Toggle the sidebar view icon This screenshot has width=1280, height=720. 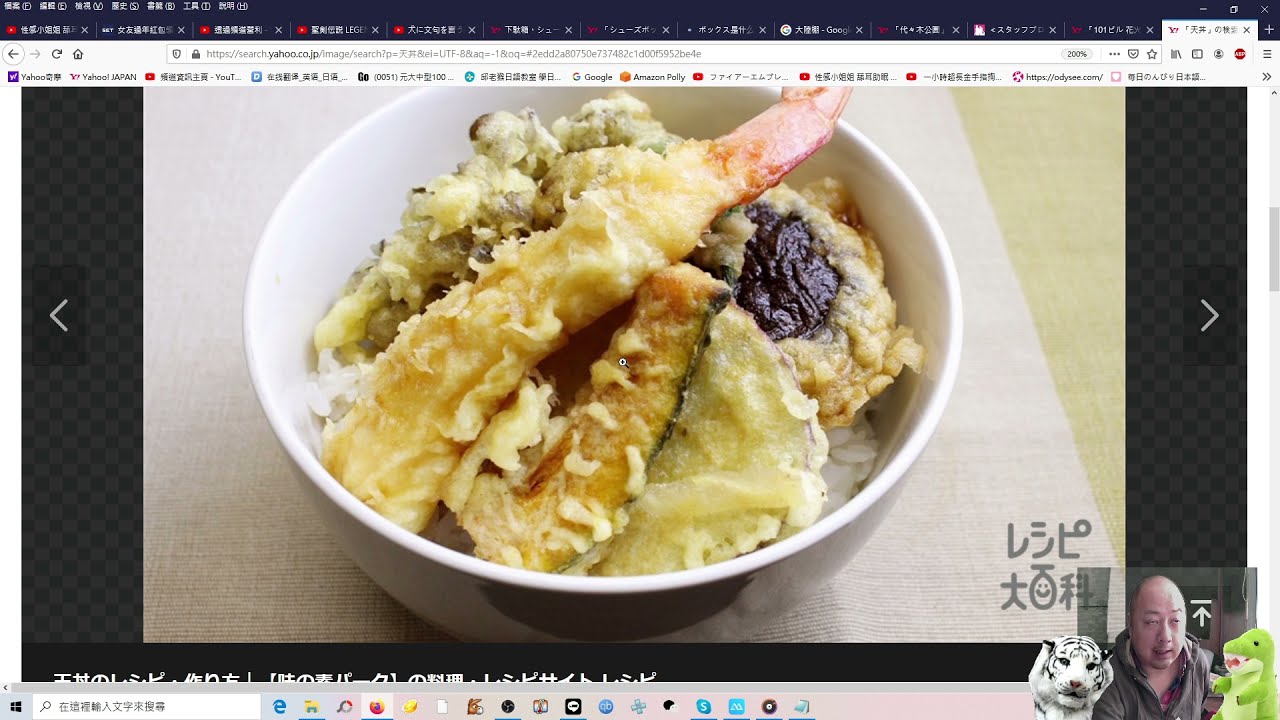[x=1197, y=54]
